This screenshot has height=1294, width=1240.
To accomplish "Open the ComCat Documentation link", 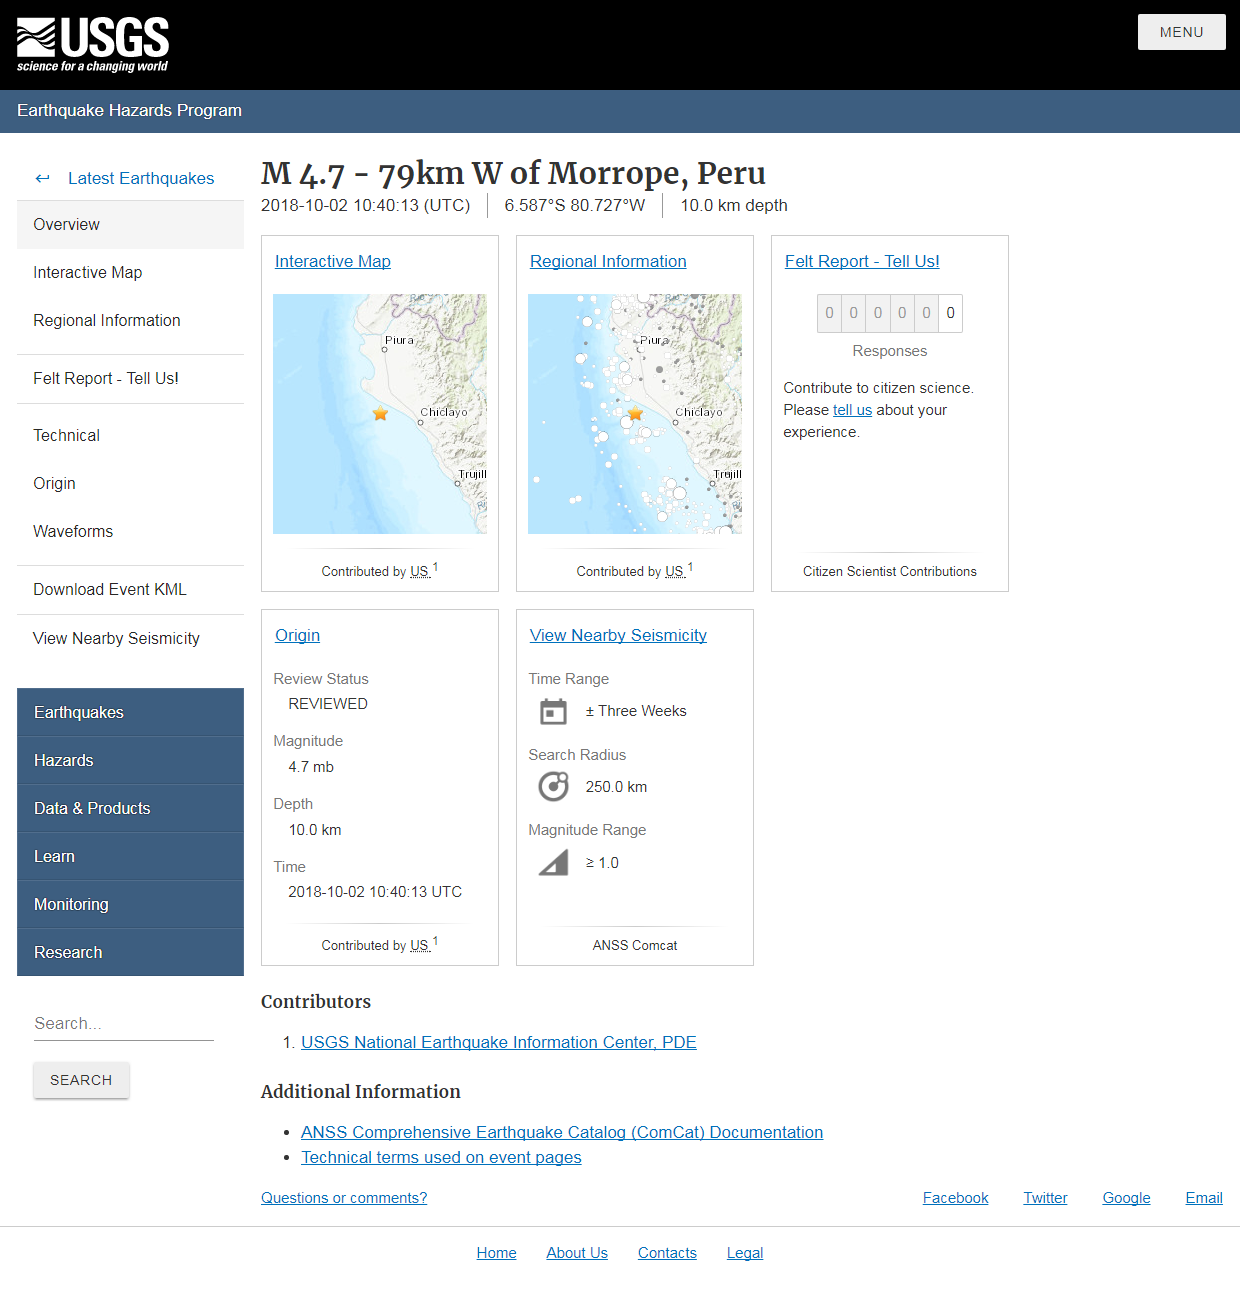I will (x=562, y=1132).
